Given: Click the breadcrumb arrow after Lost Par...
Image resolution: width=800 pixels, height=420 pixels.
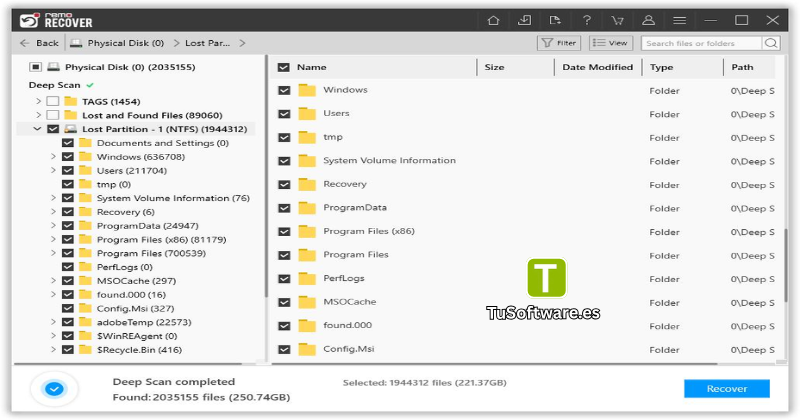Looking at the screenshot, I should click(x=242, y=43).
